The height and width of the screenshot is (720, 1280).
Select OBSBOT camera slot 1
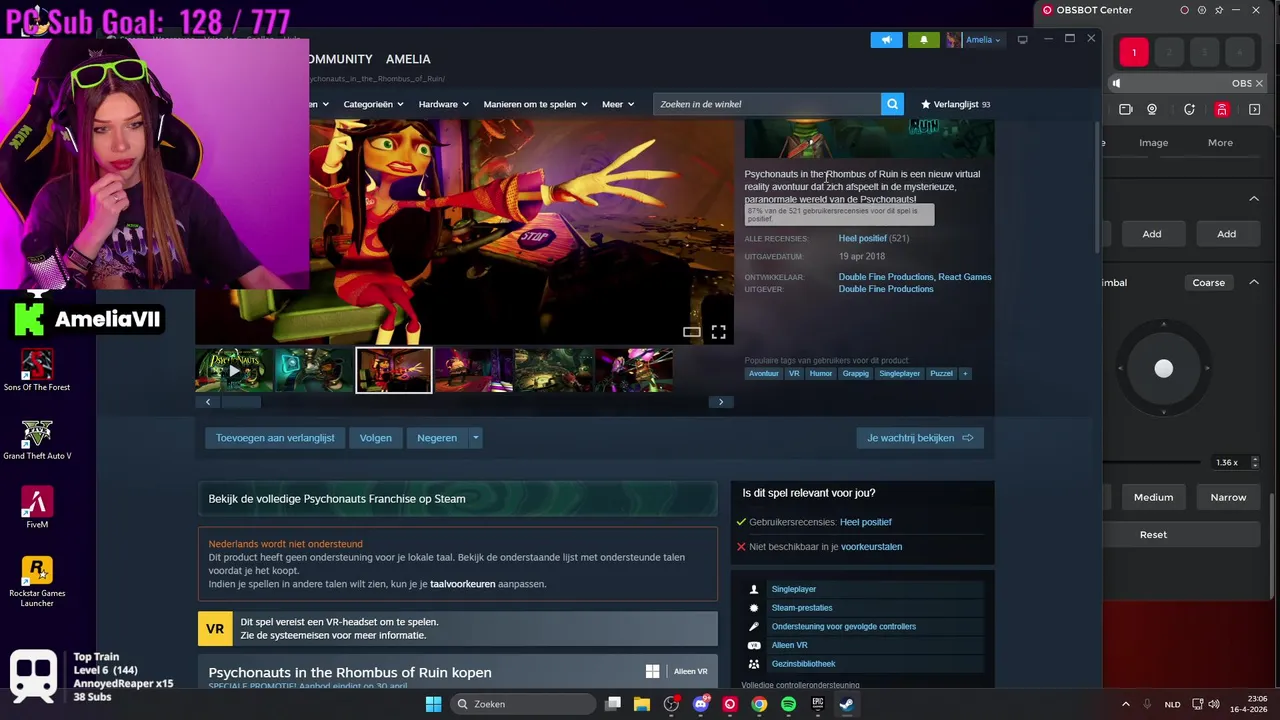tap(1134, 52)
